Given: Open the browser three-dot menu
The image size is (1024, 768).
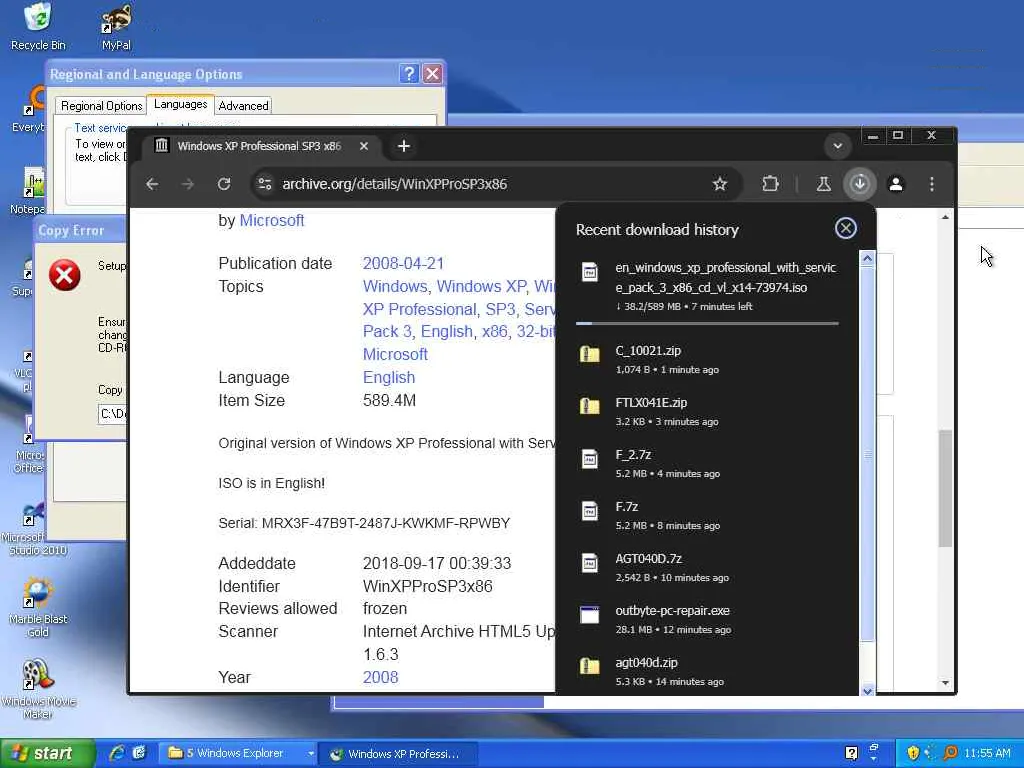Looking at the screenshot, I should pos(932,184).
